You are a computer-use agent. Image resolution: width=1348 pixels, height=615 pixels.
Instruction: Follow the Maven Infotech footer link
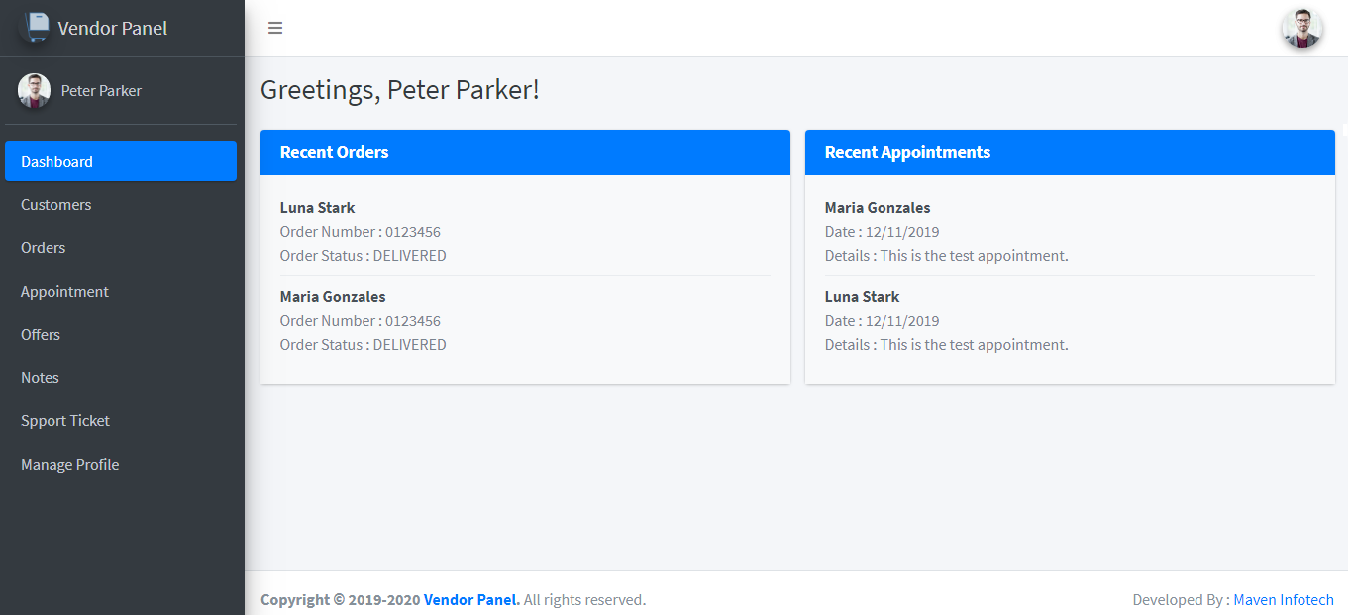tap(1283, 600)
